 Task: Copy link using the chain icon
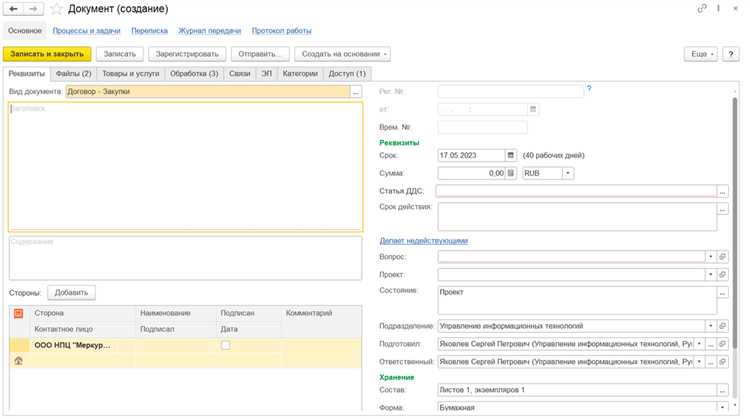[x=702, y=9]
